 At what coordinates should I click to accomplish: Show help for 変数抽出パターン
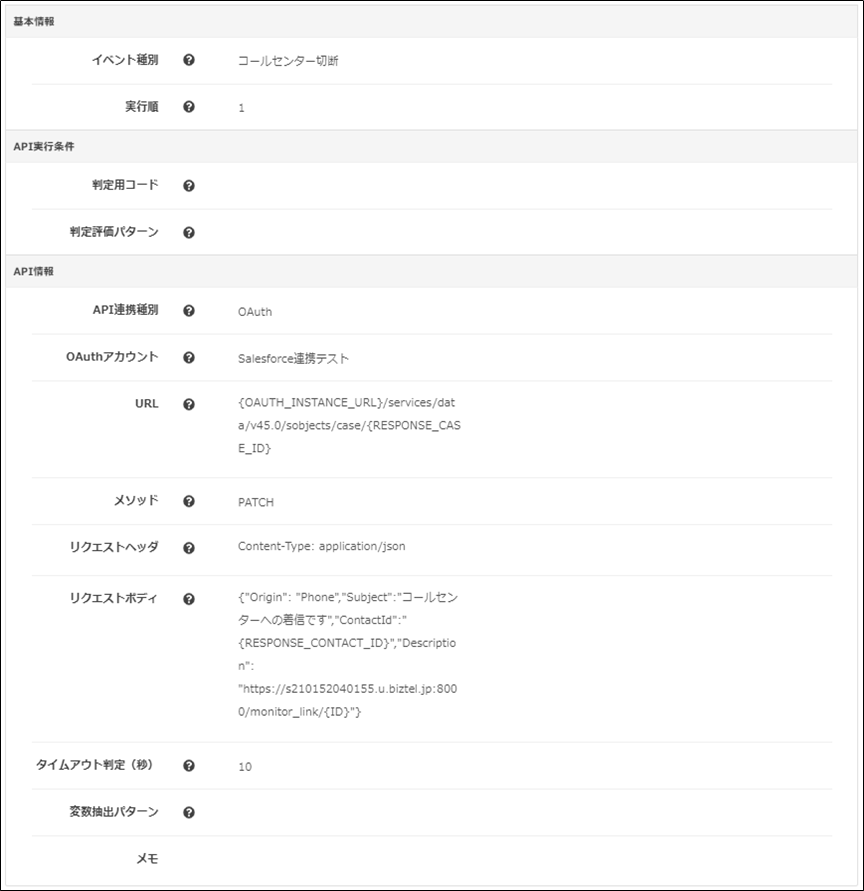(189, 813)
